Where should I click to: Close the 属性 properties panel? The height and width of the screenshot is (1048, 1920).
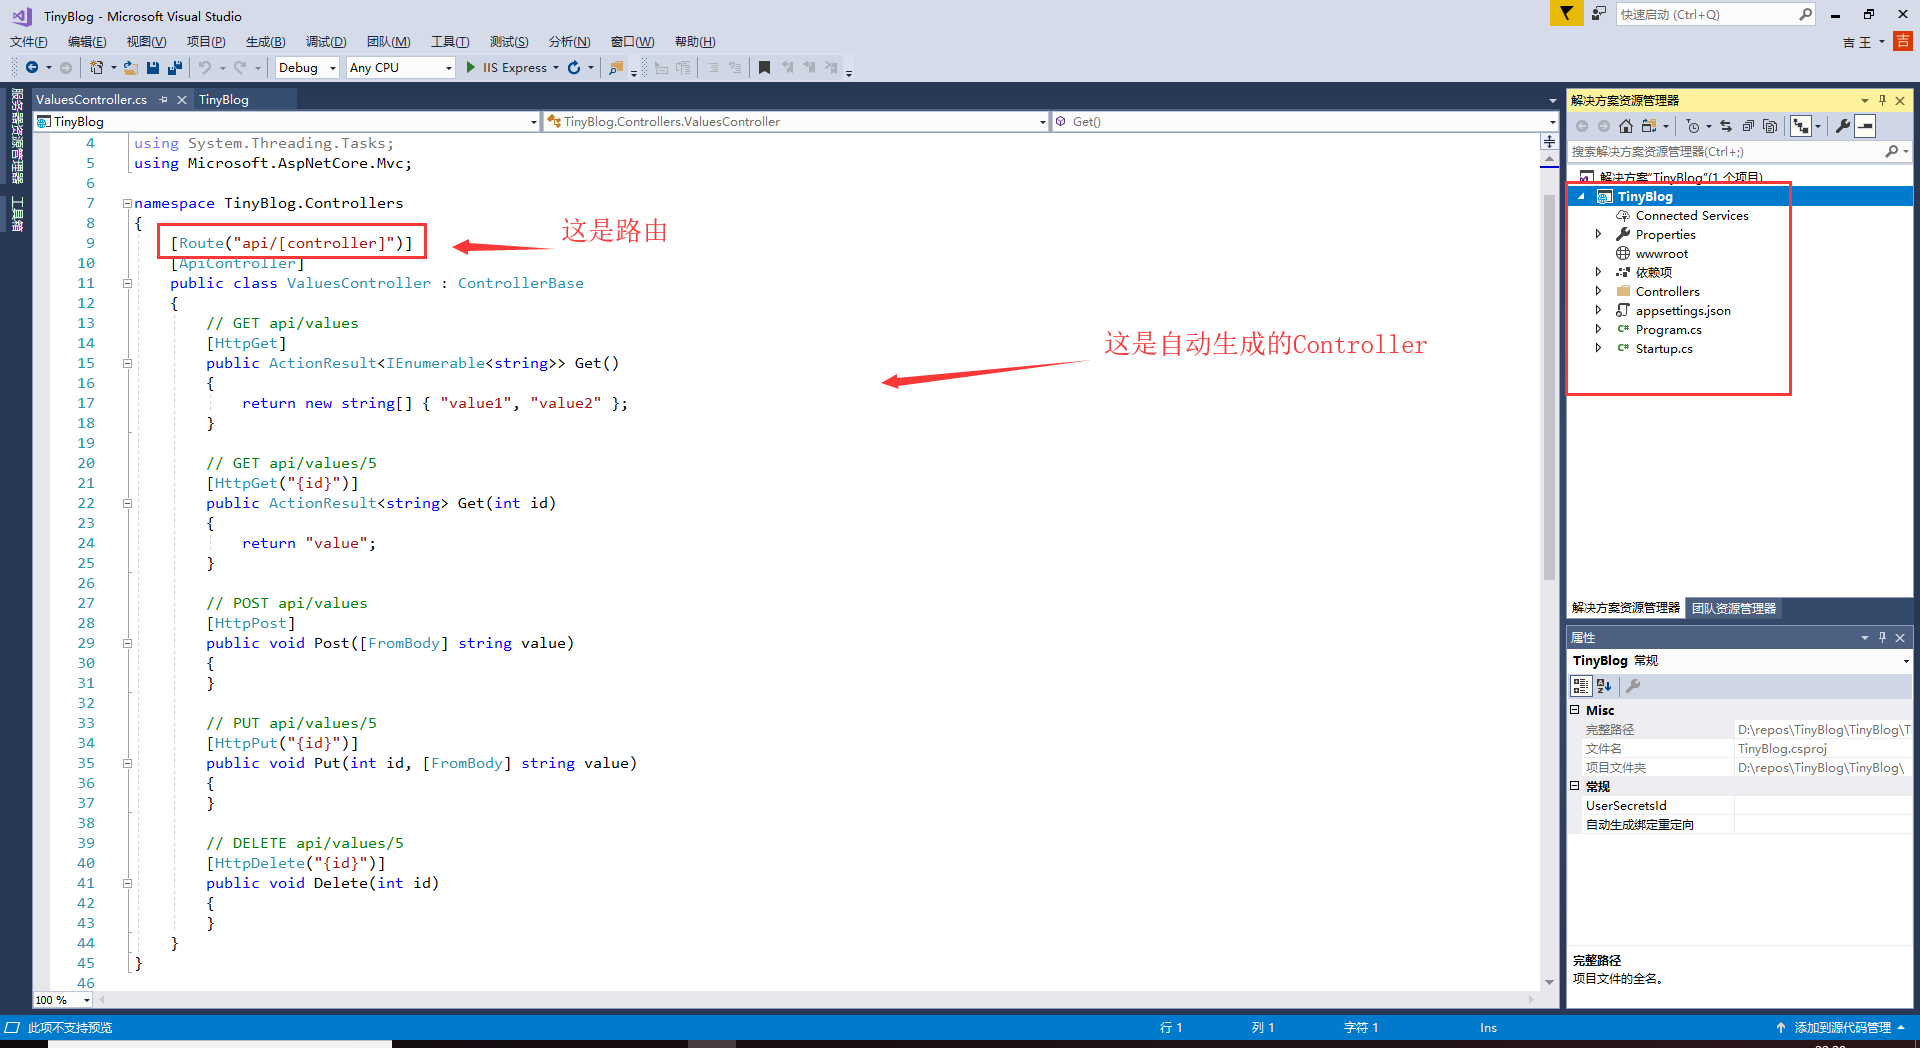pos(1900,638)
